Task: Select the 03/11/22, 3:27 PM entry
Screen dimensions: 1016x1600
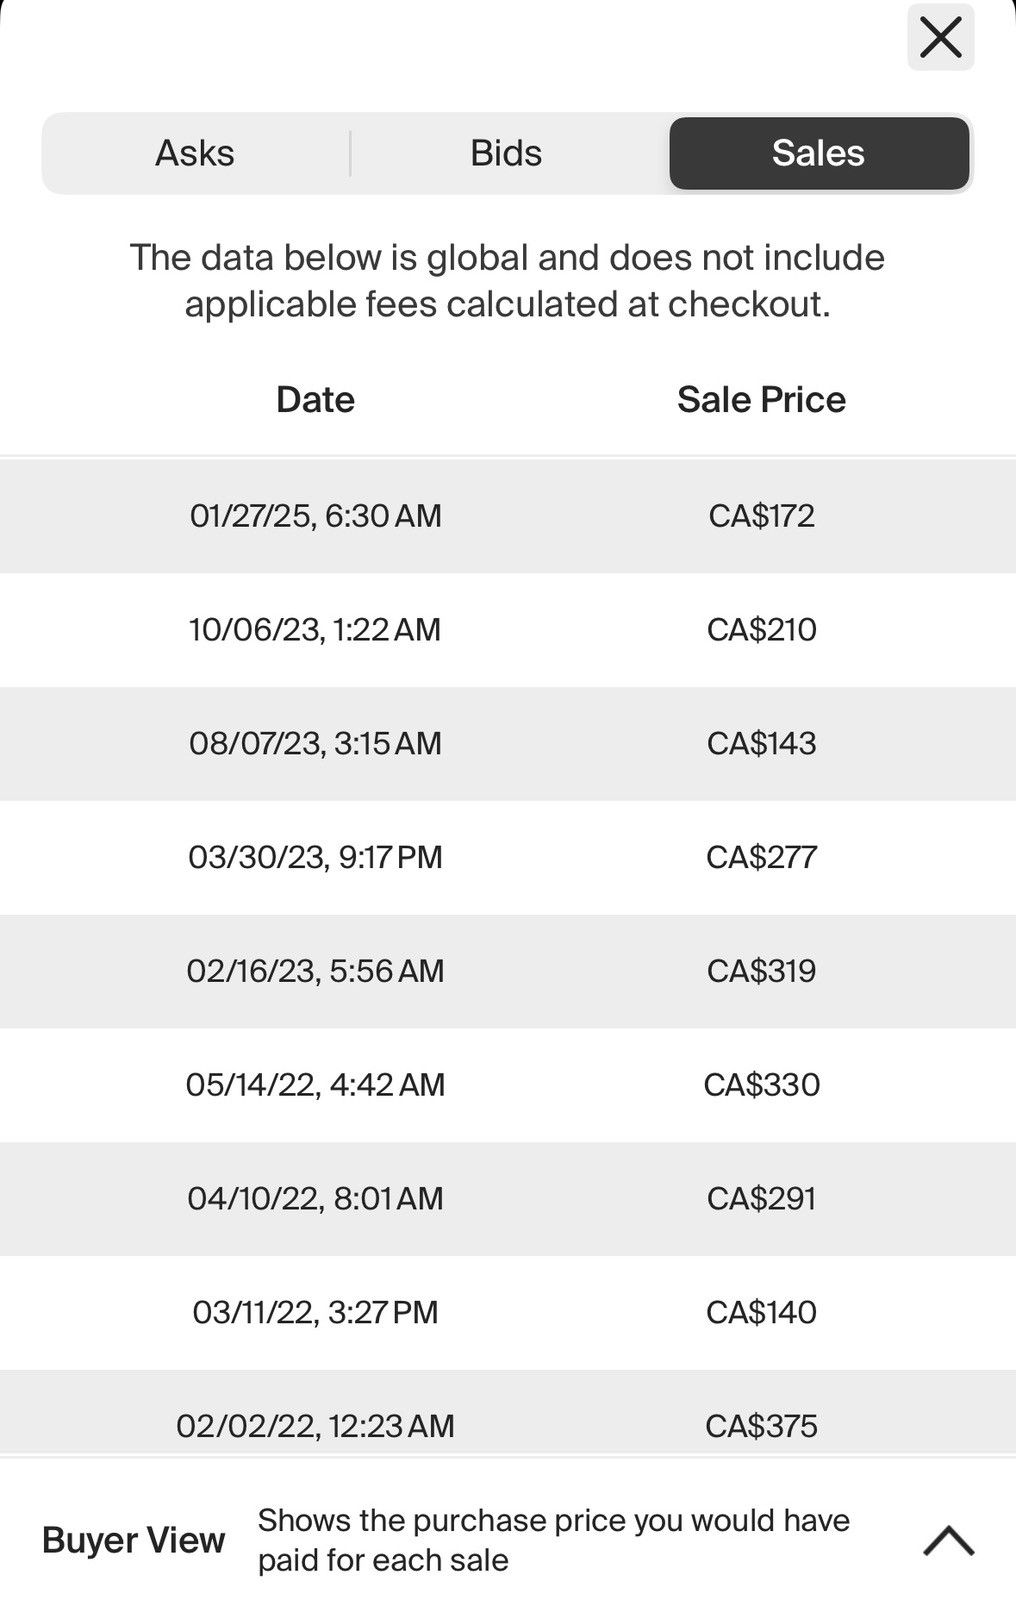Action: 315,1312
